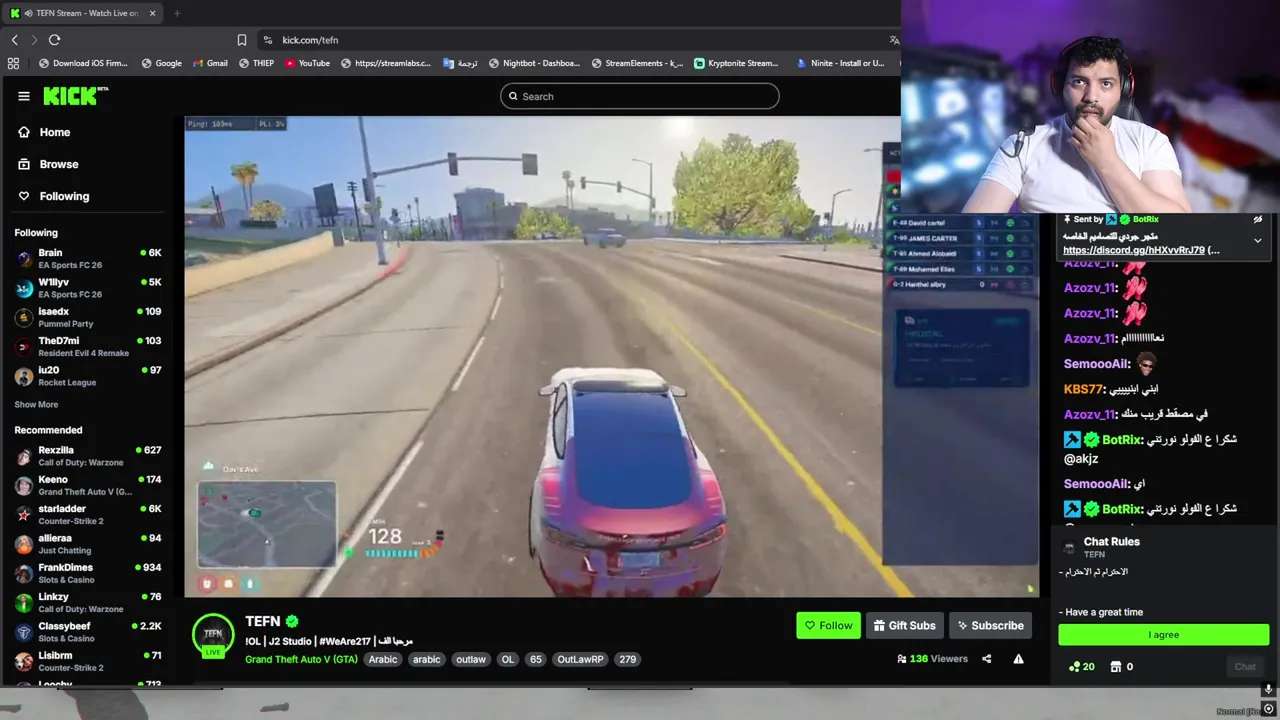The width and height of the screenshot is (1280, 720).
Task: Open allieraa Just Chatting channel
Action: pyautogui.click(x=88, y=544)
